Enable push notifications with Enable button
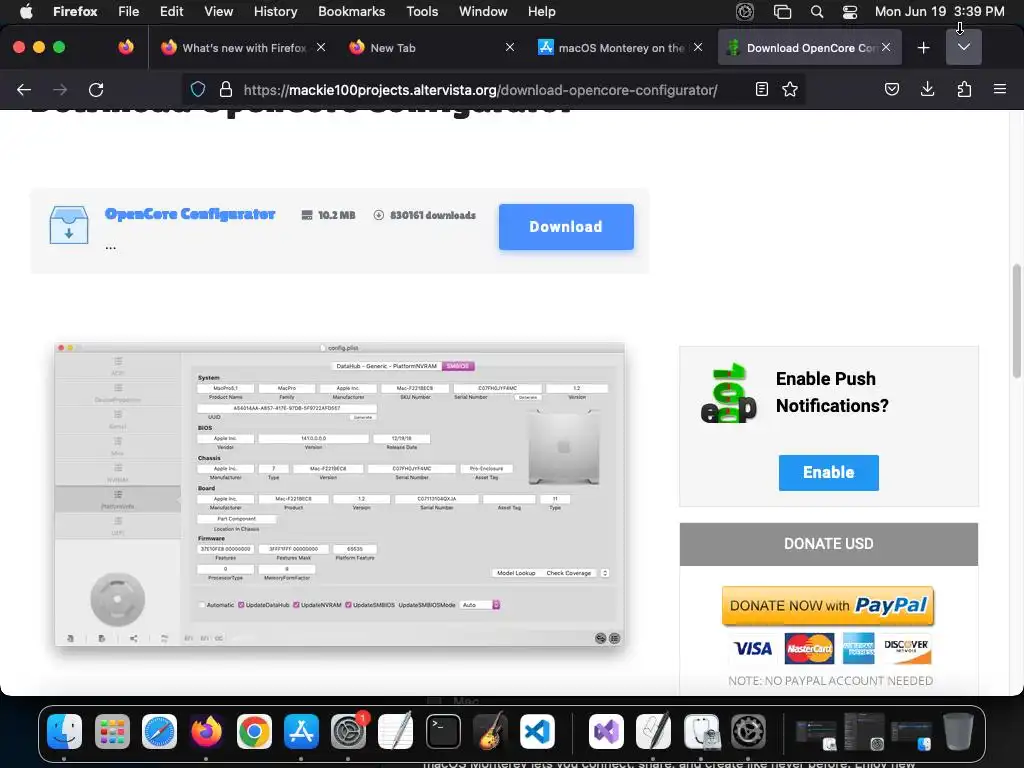Viewport: 1024px width, 768px height. (829, 472)
